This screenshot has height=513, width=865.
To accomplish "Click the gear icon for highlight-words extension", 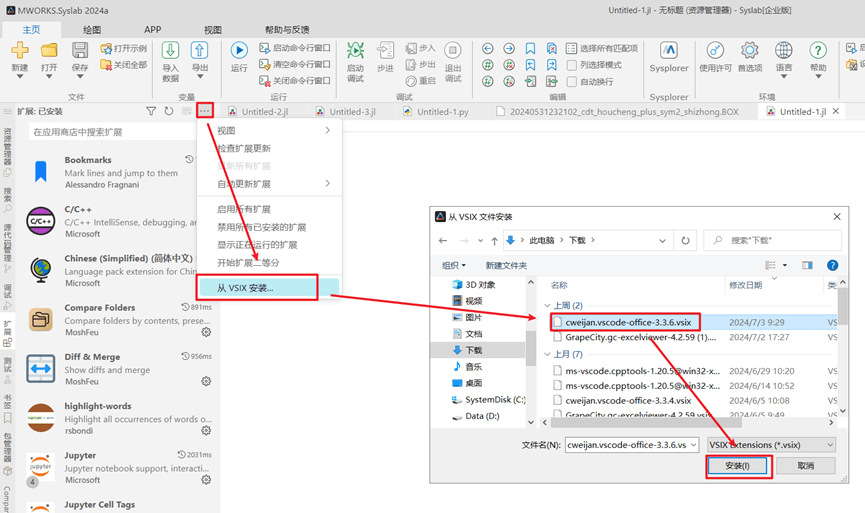I will point(206,430).
